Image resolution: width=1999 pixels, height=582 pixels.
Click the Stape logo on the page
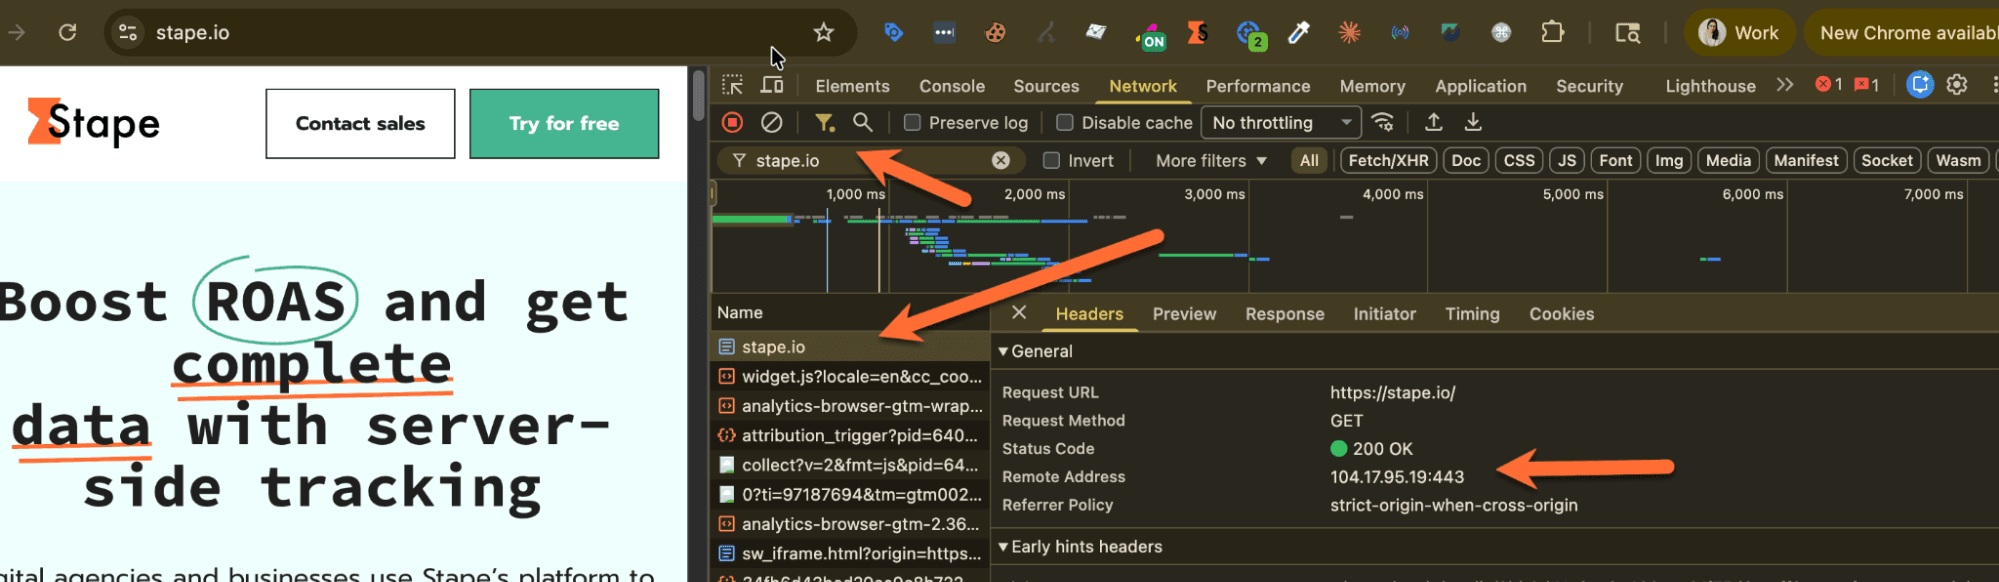pyautogui.click(x=94, y=123)
